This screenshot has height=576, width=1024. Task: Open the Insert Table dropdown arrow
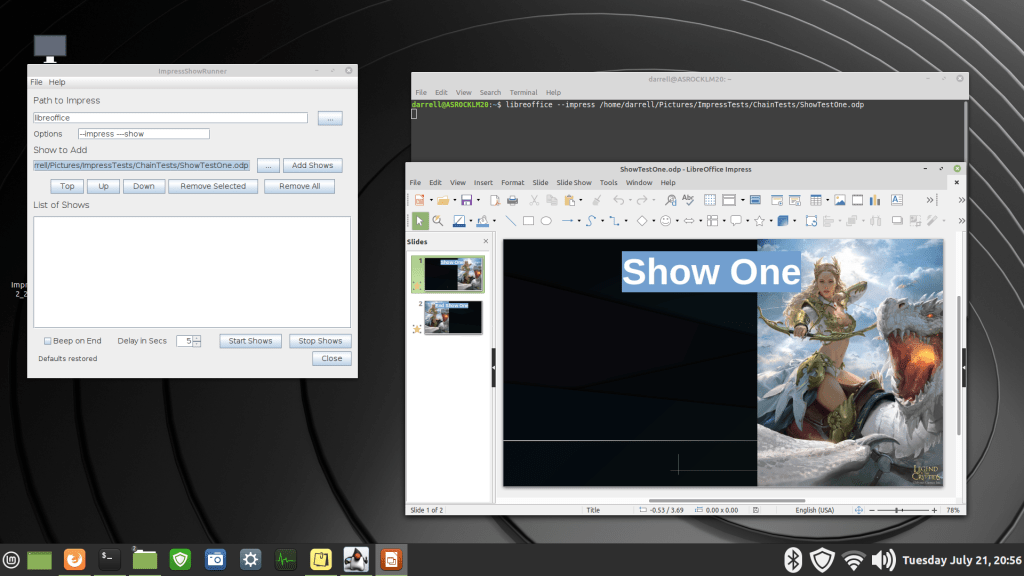(827, 200)
